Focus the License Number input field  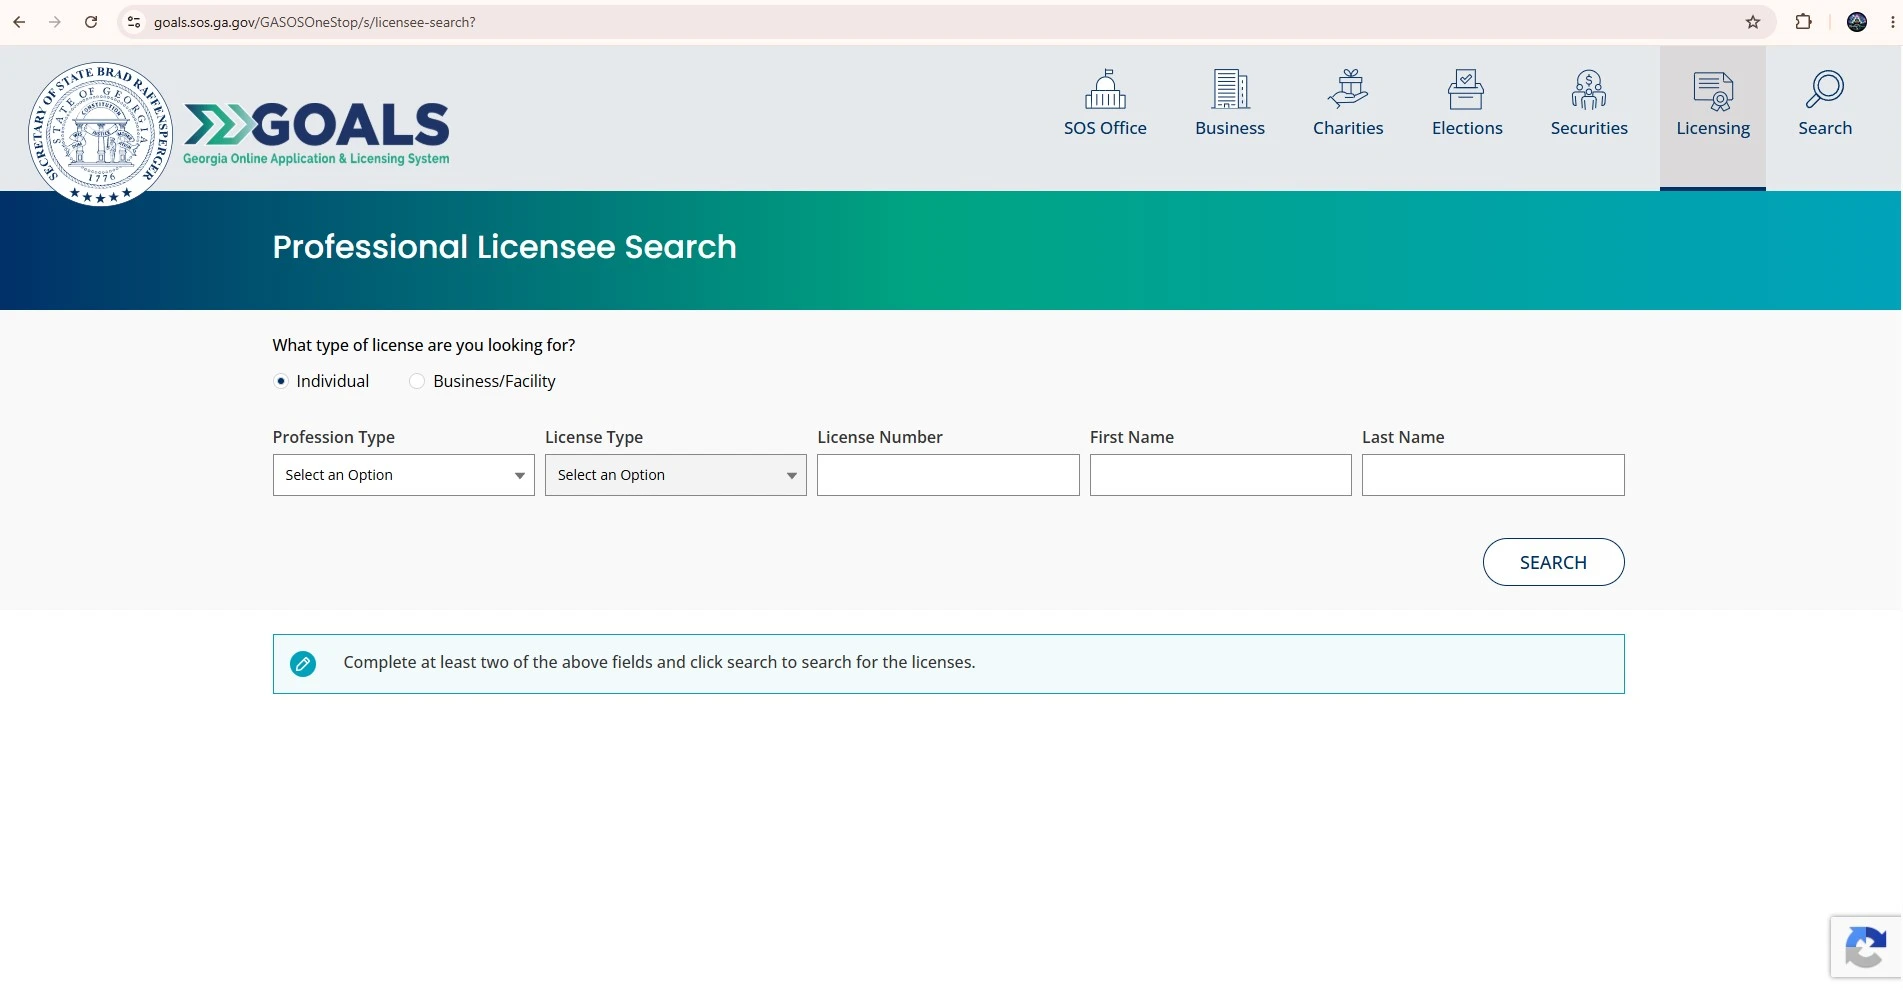tap(948, 475)
